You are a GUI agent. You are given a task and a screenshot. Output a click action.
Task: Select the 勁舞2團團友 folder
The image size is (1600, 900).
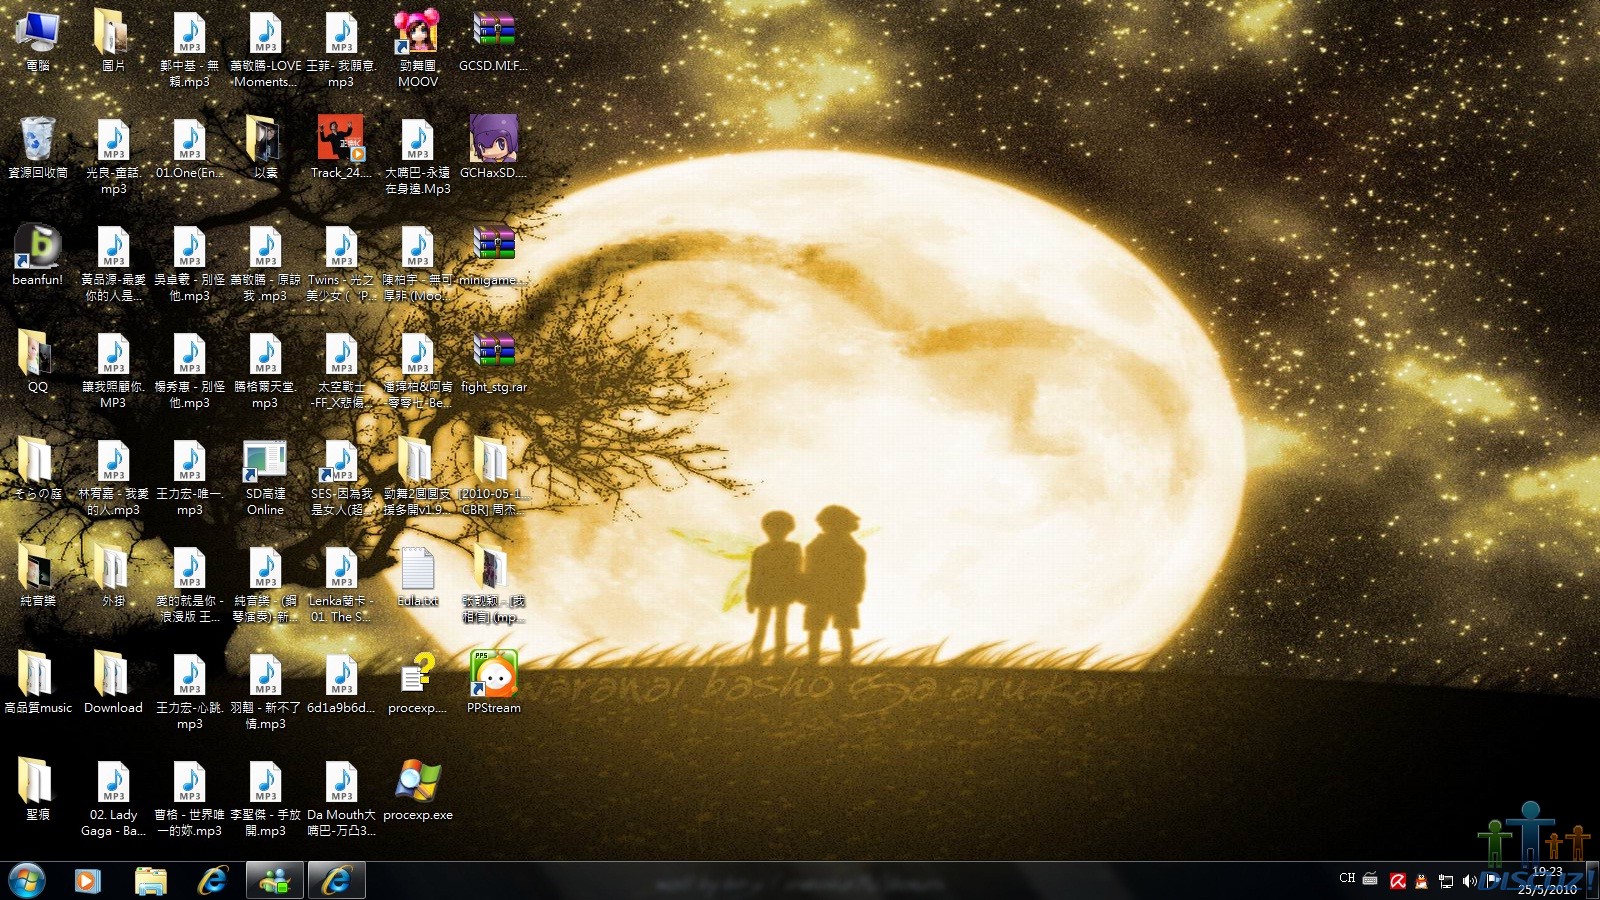click(x=418, y=478)
